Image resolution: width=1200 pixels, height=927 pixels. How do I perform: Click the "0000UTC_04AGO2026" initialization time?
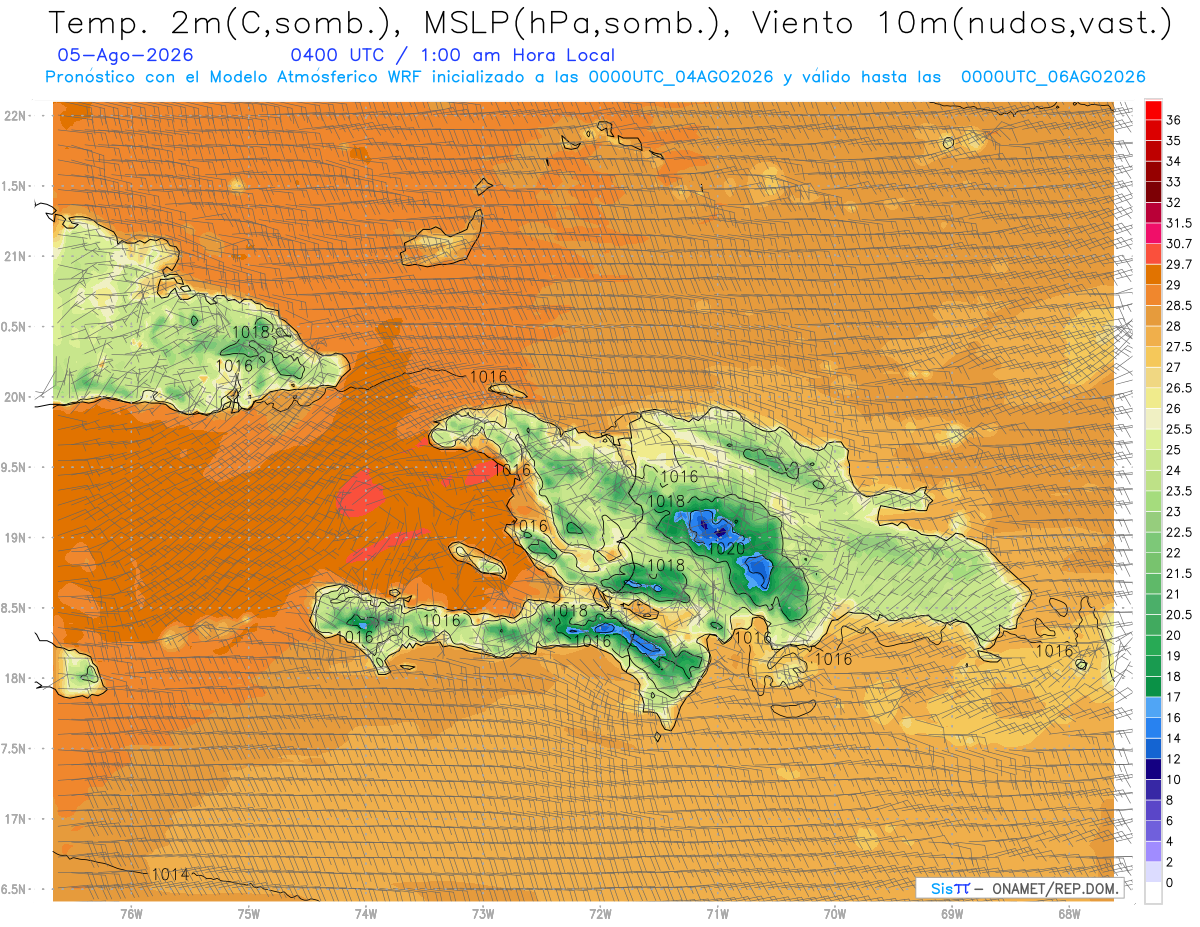tap(680, 77)
